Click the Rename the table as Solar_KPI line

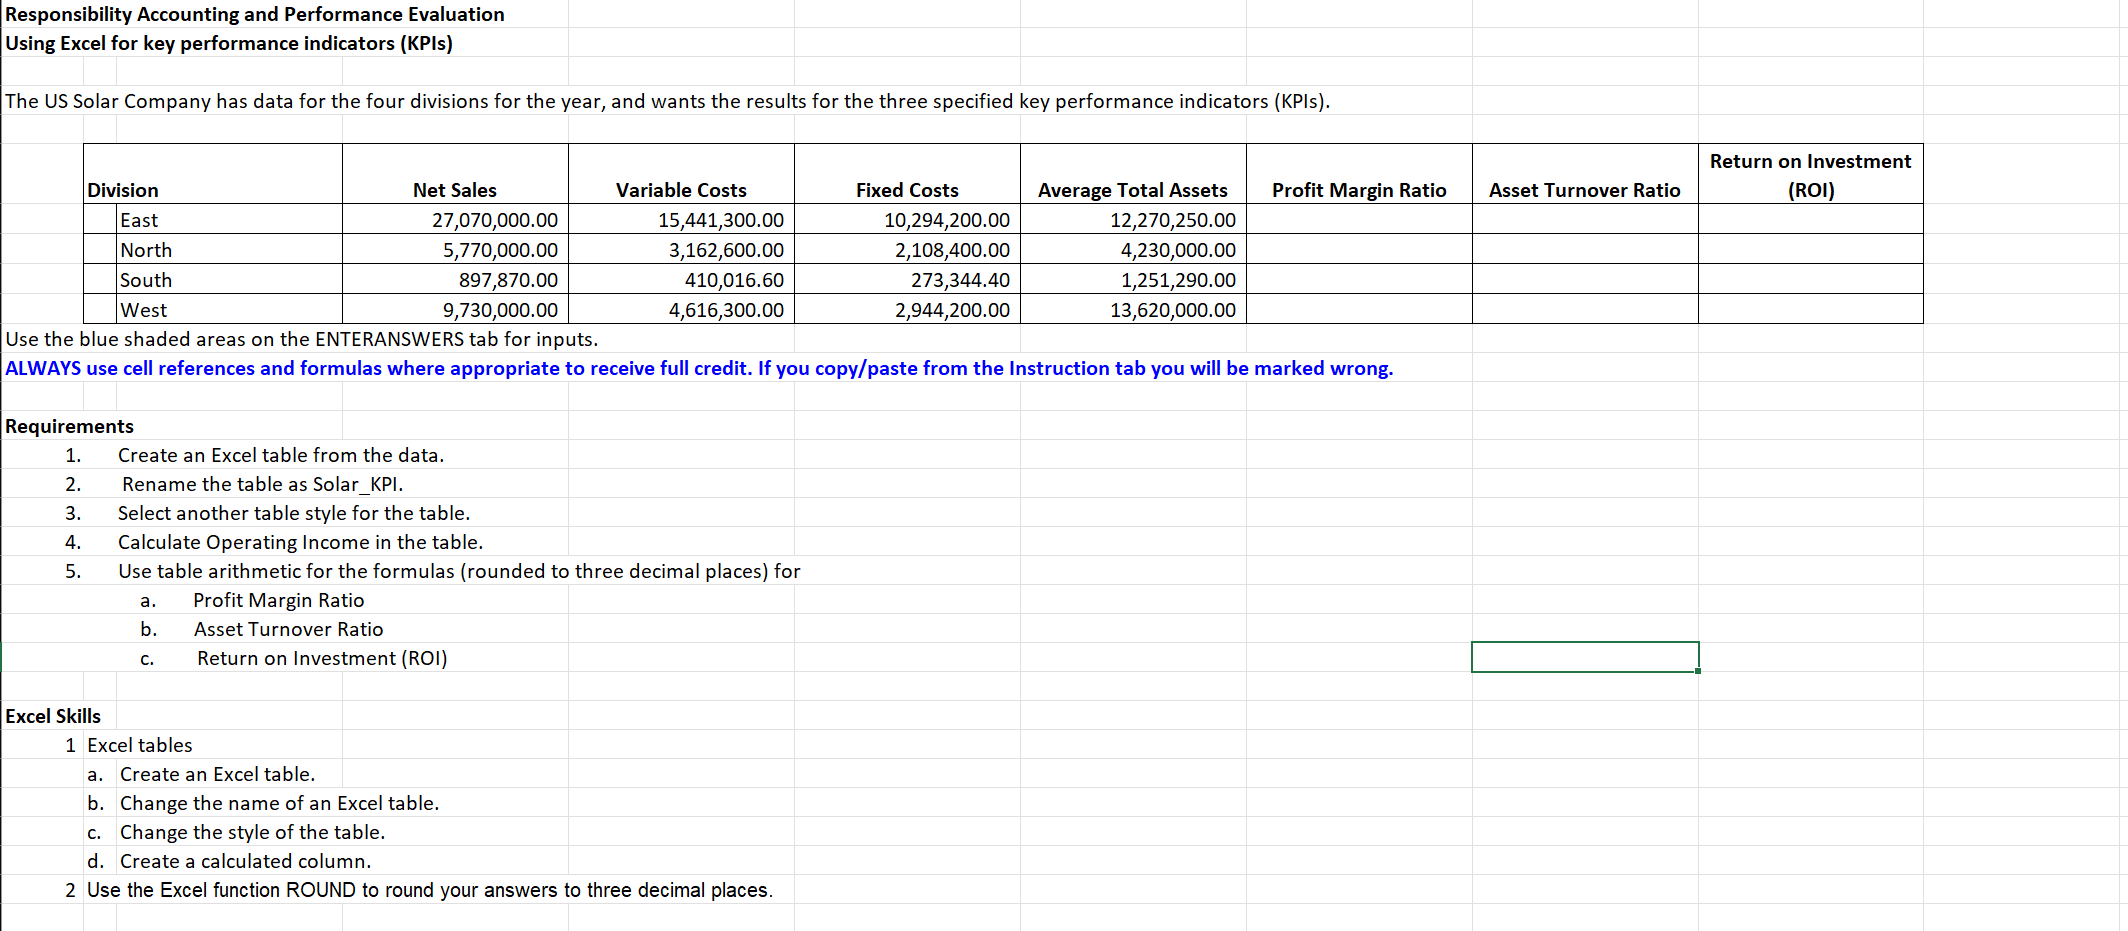point(262,484)
